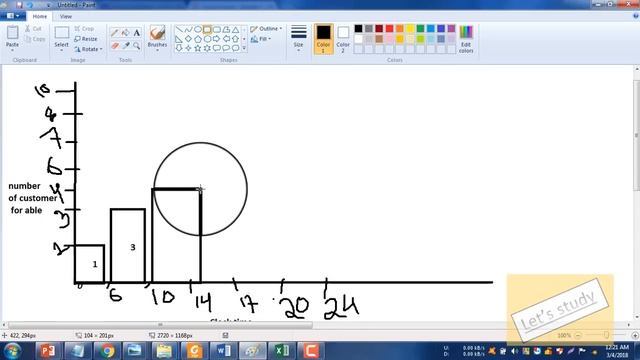
Task: Open Excel from the taskbar
Action: pyautogui.click(x=282, y=351)
